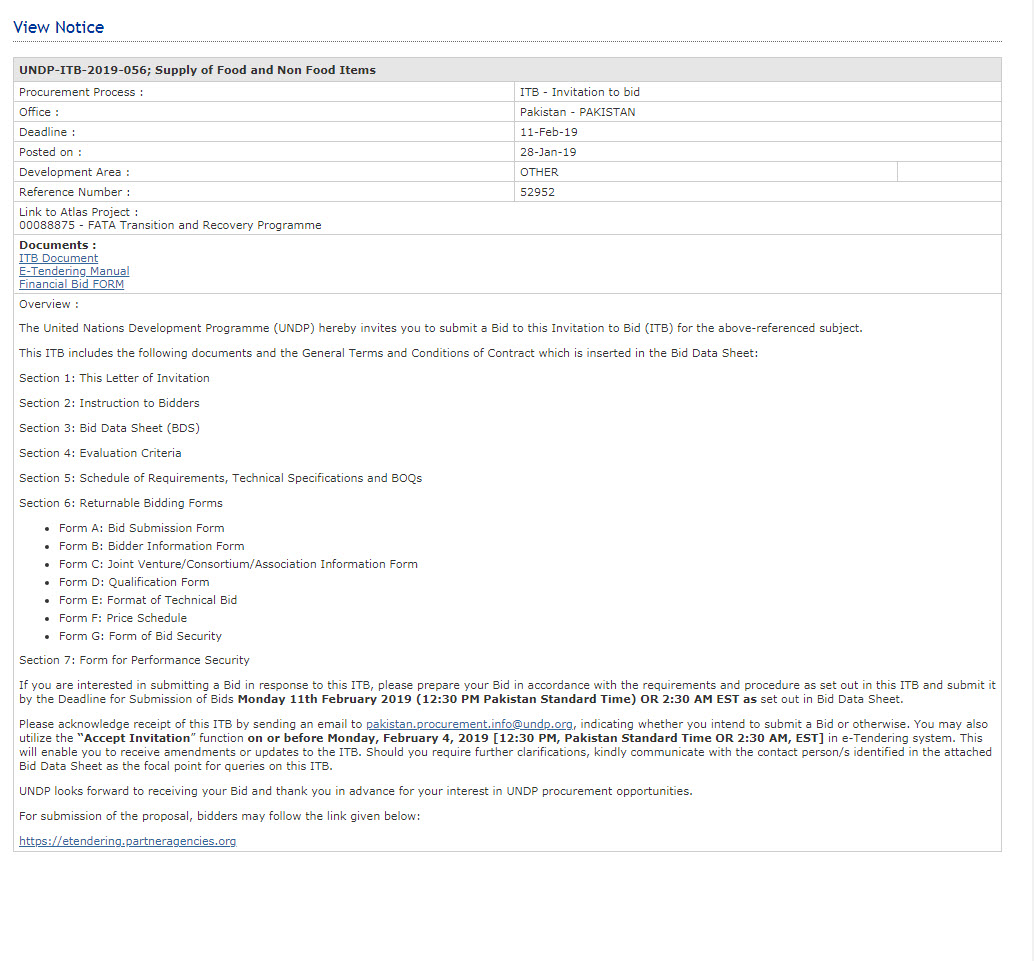Viewport: 1034px width, 961px height.
Task: Click the deadline value 11-Feb-19
Action: point(548,132)
